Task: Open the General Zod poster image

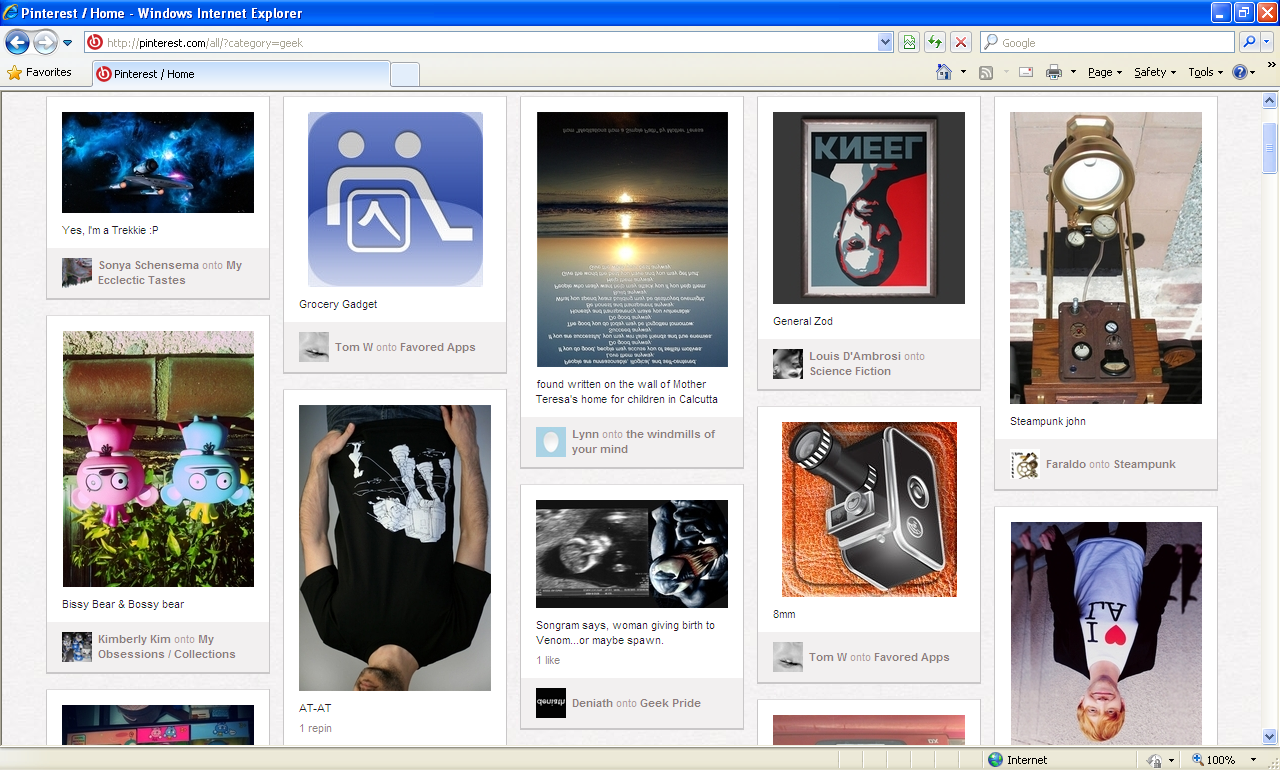Action: click(869, 208)
